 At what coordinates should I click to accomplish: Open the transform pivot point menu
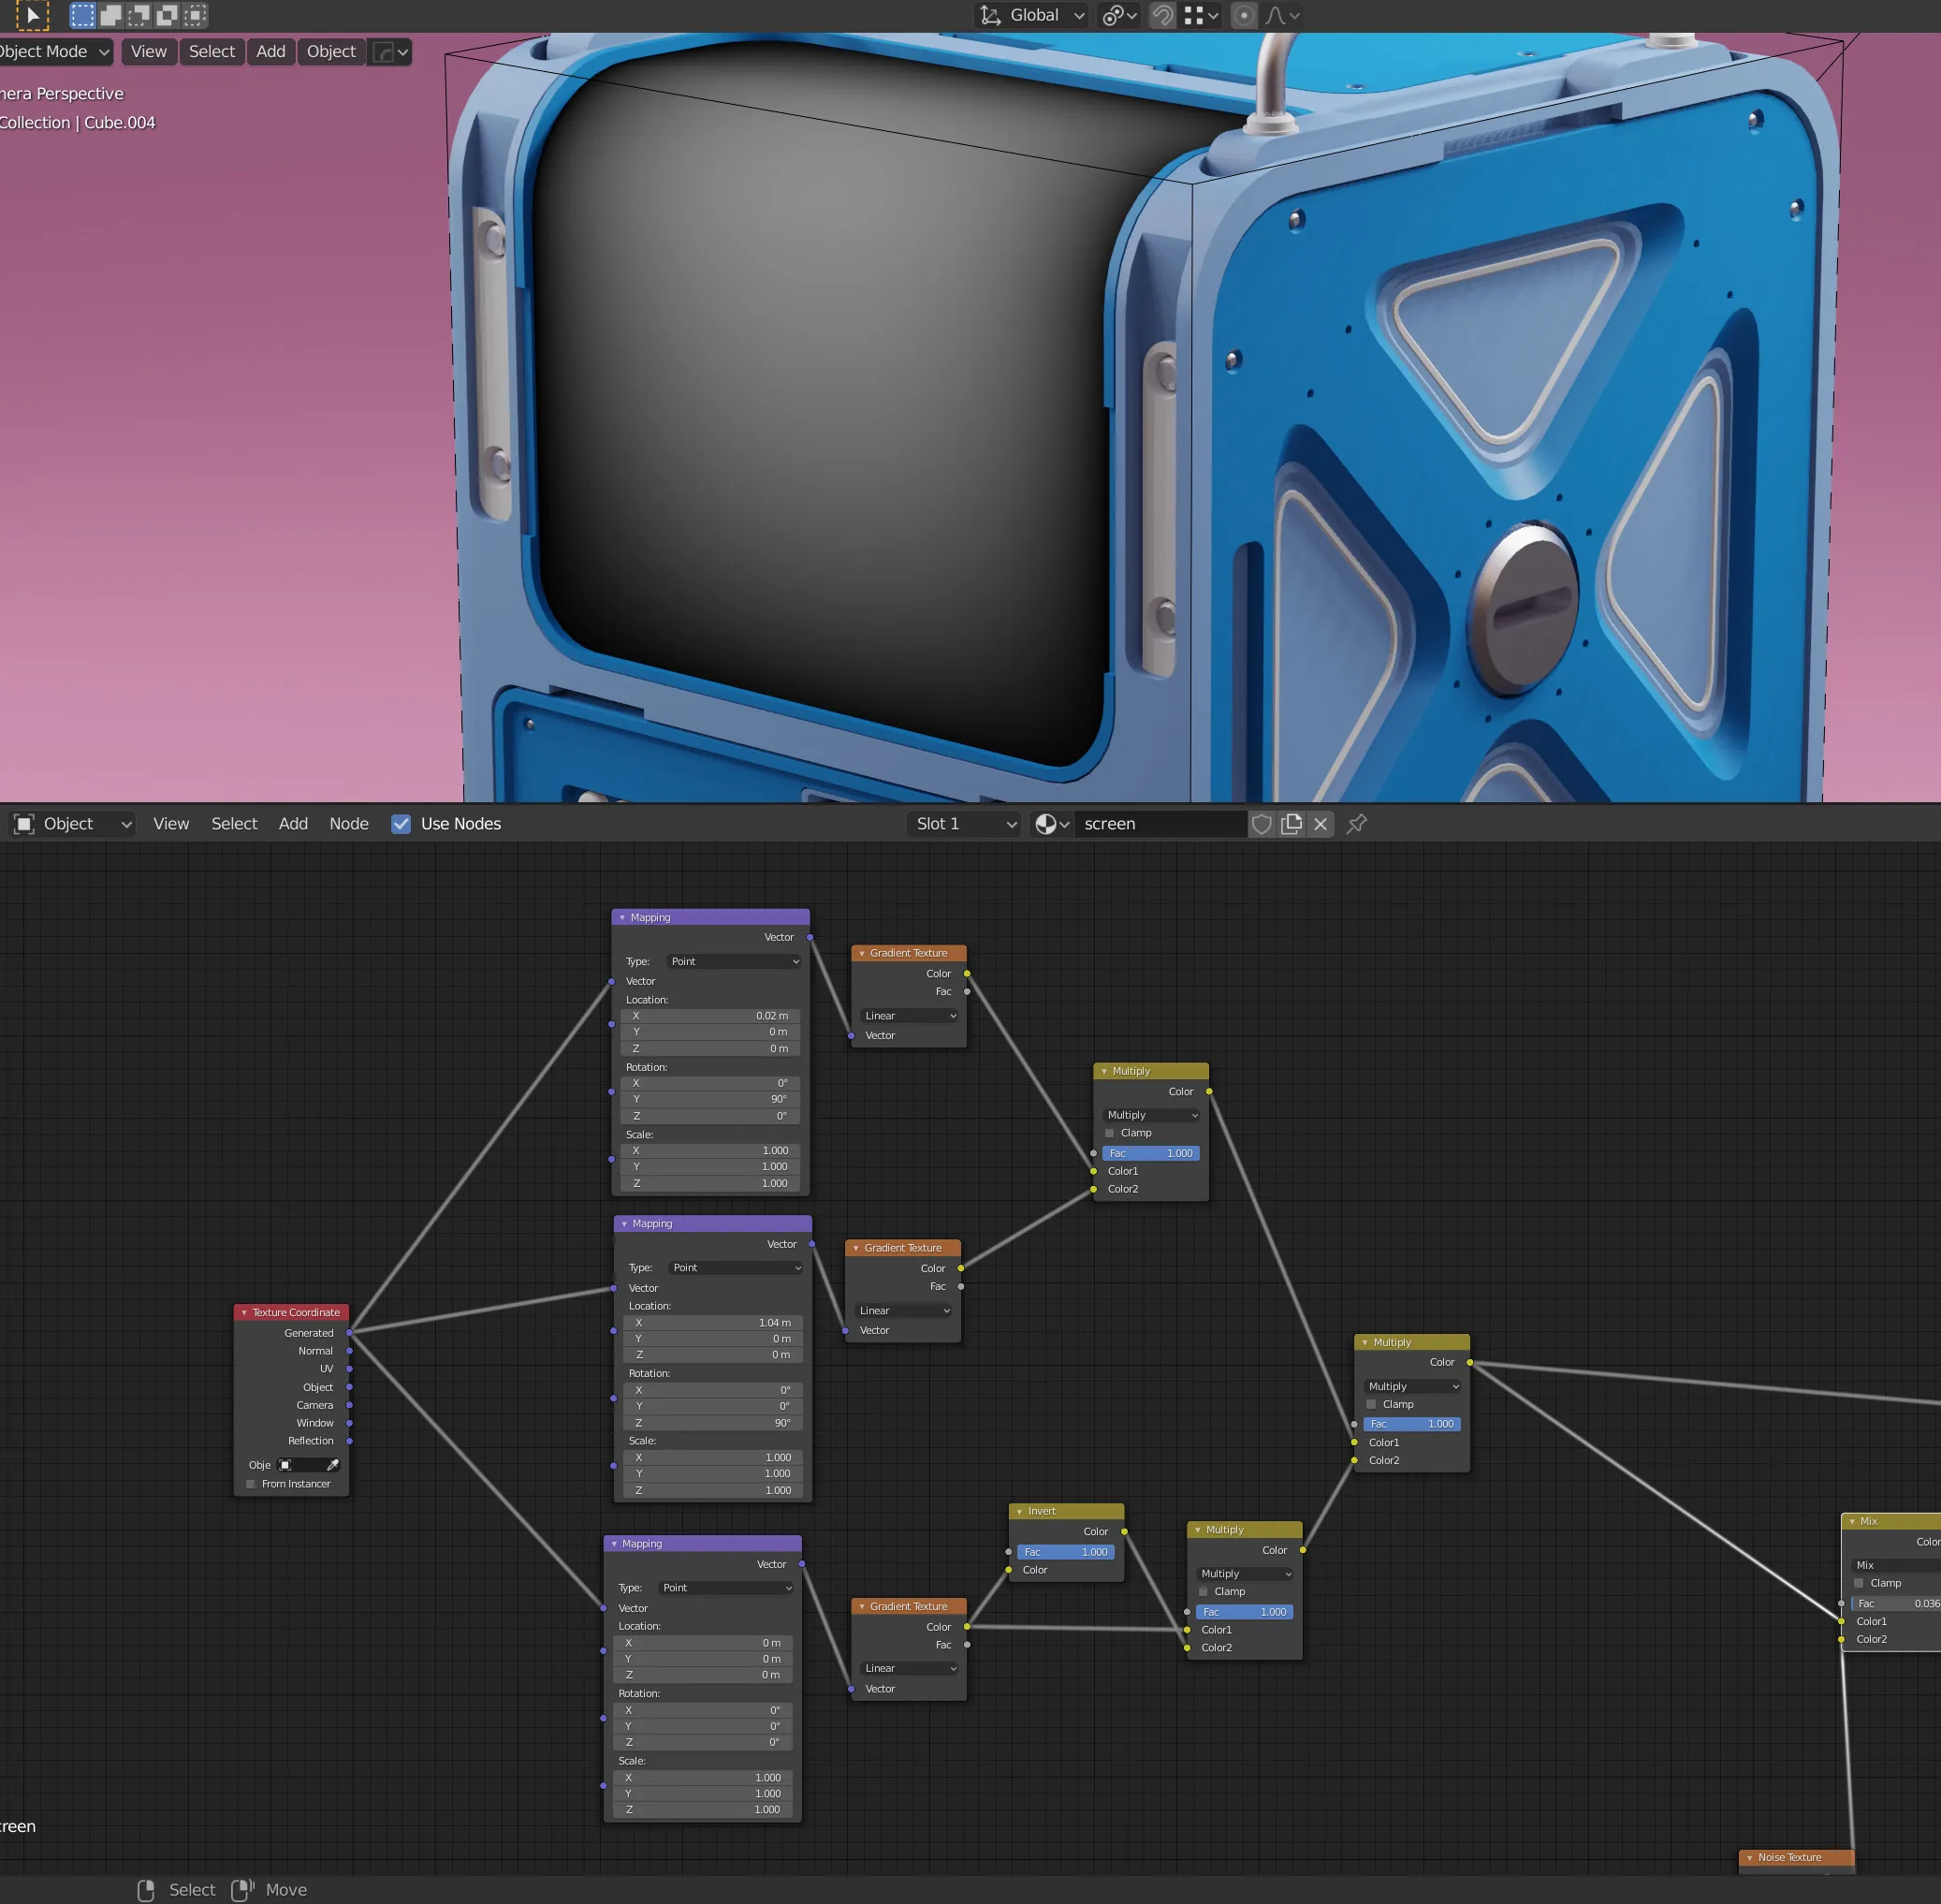pyautogui.click(x=1118, y=15)
